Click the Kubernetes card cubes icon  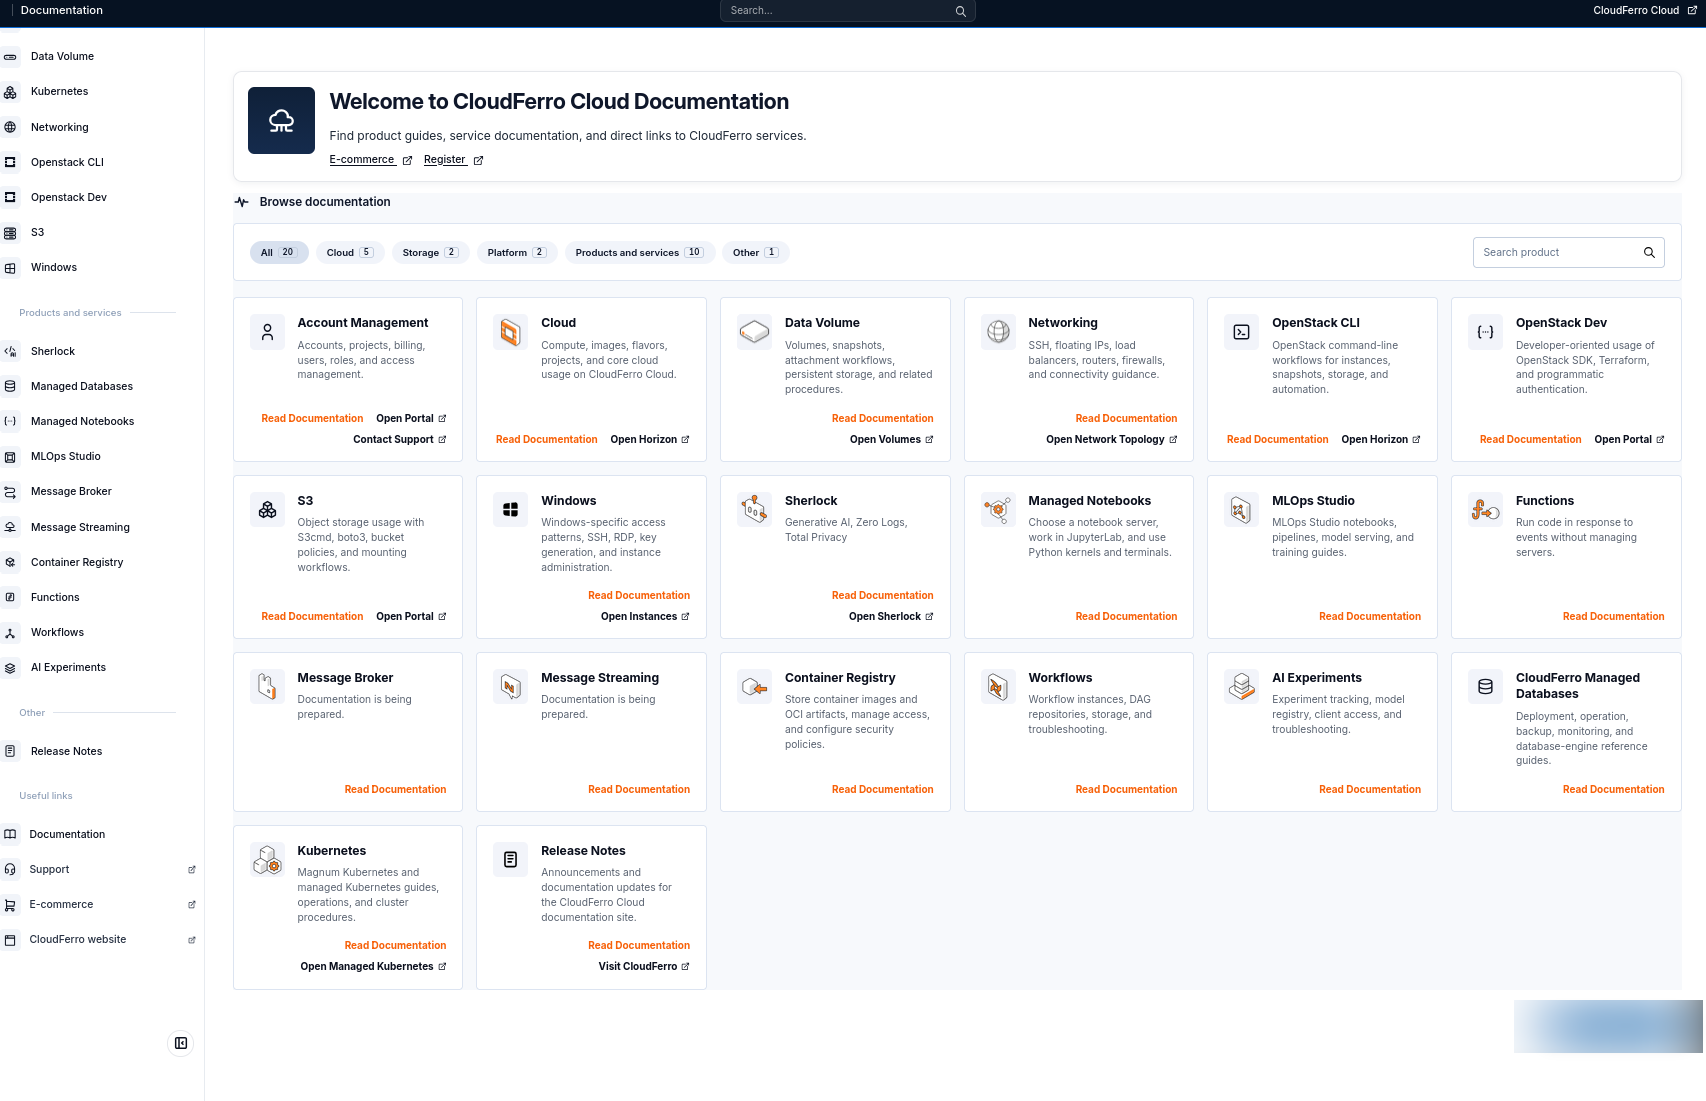coord(267,860)
